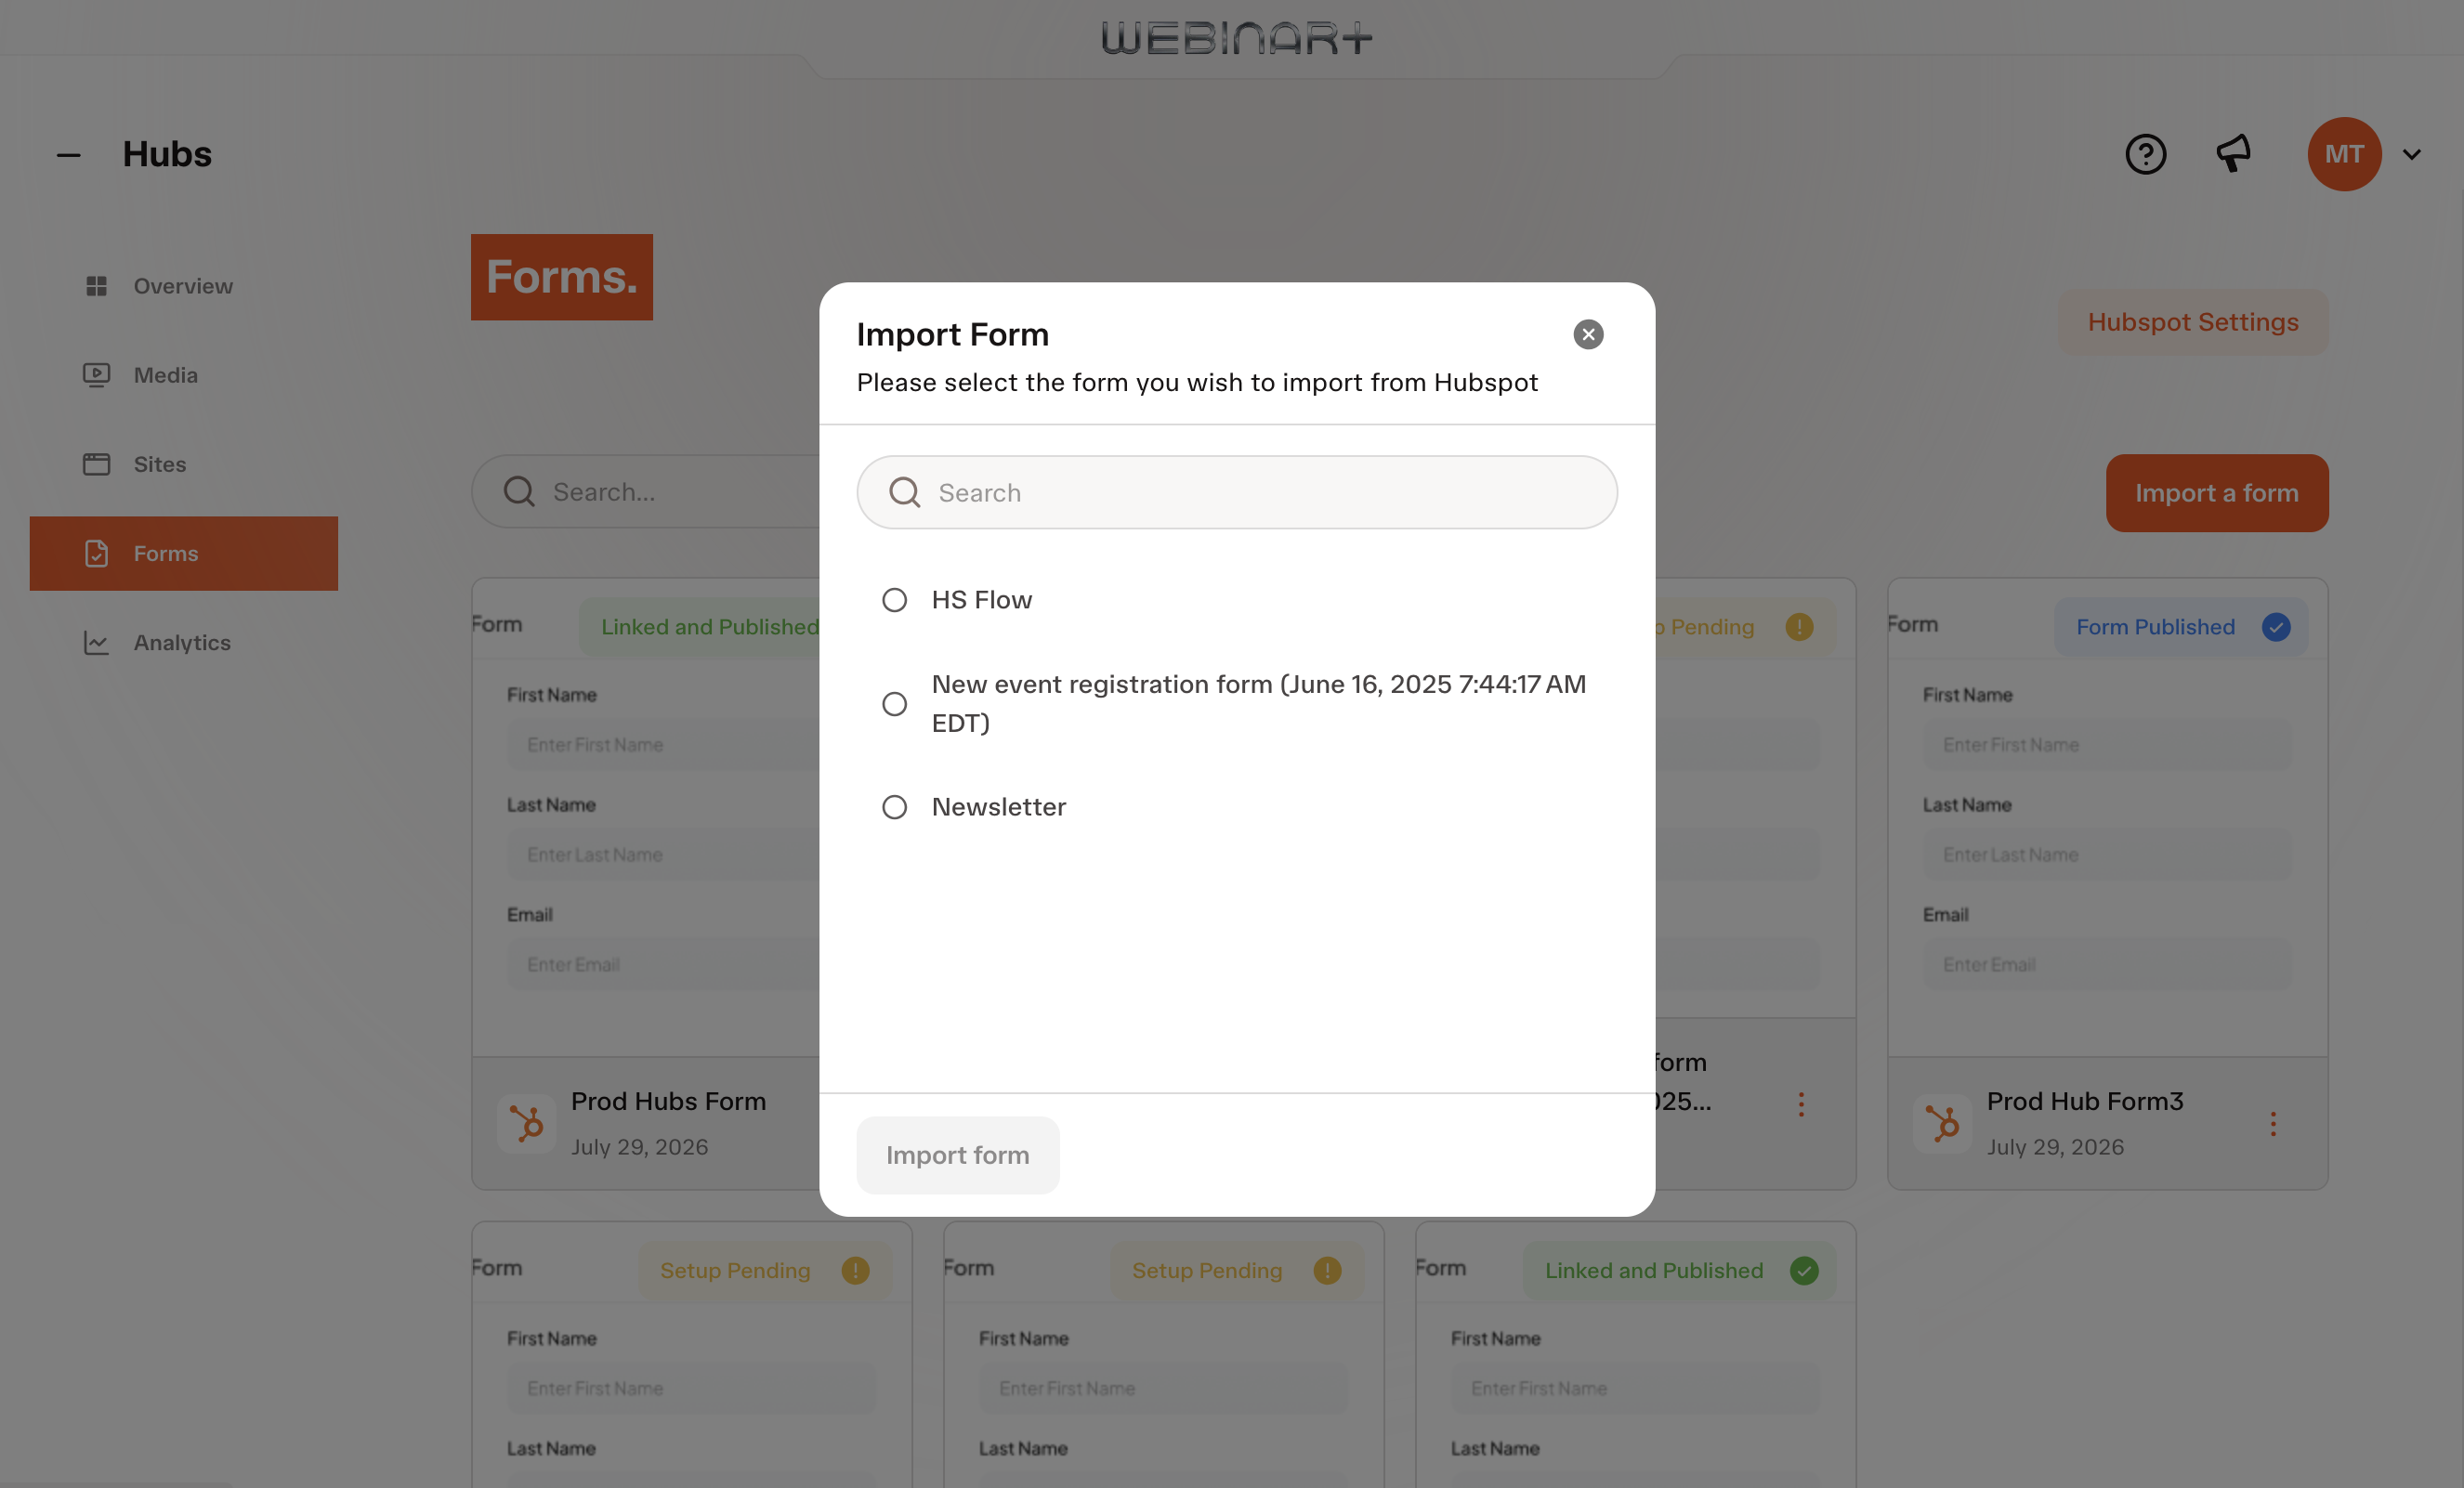Click the Sites browser window icon
Screen dimensions: 2464x1488
(x=96, y=464)
